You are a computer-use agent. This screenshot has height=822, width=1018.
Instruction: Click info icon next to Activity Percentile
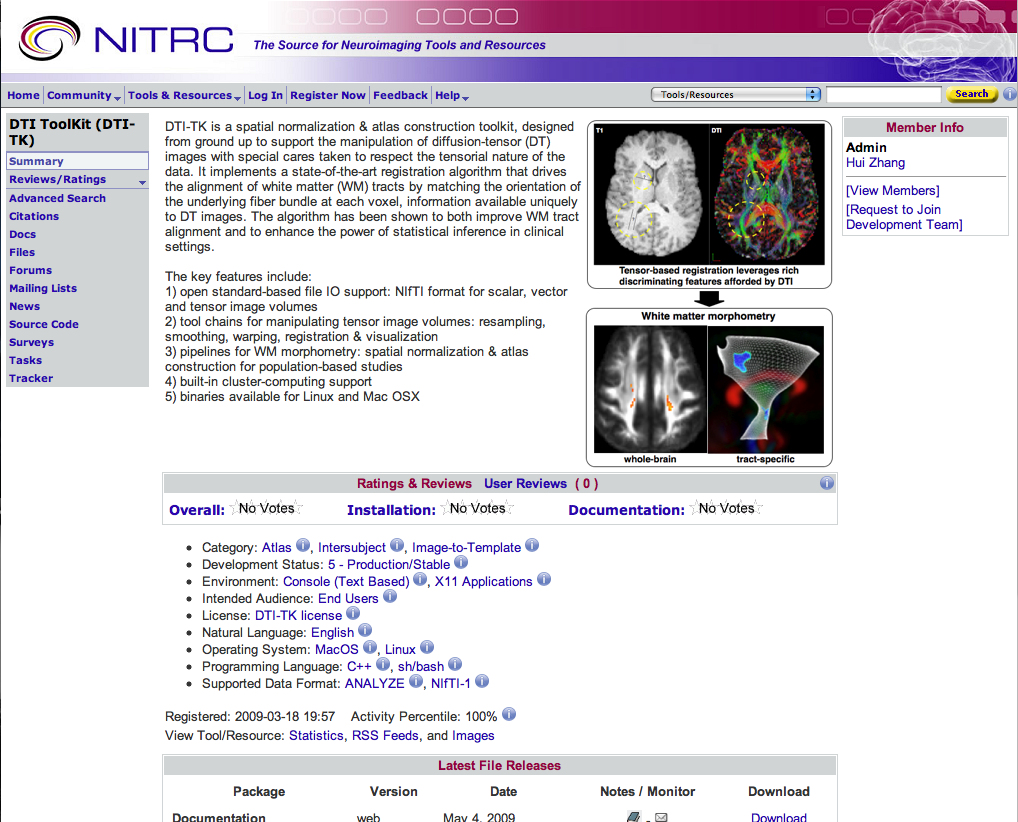509,715
